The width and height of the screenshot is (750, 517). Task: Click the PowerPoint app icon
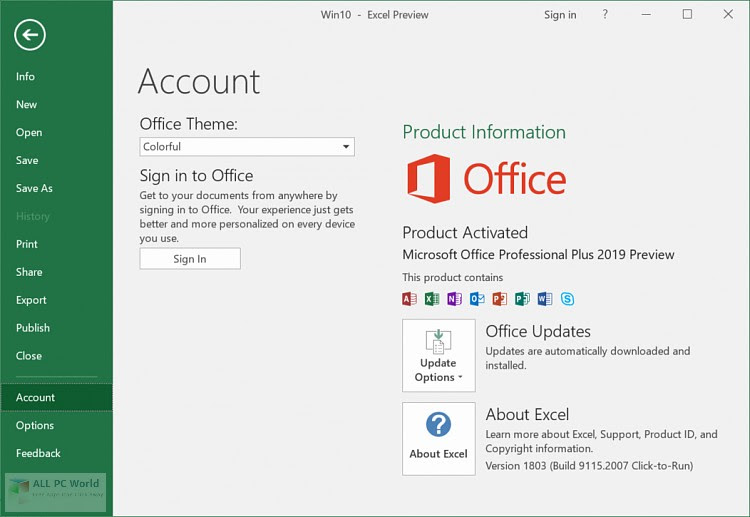click(x=499, y=299)
